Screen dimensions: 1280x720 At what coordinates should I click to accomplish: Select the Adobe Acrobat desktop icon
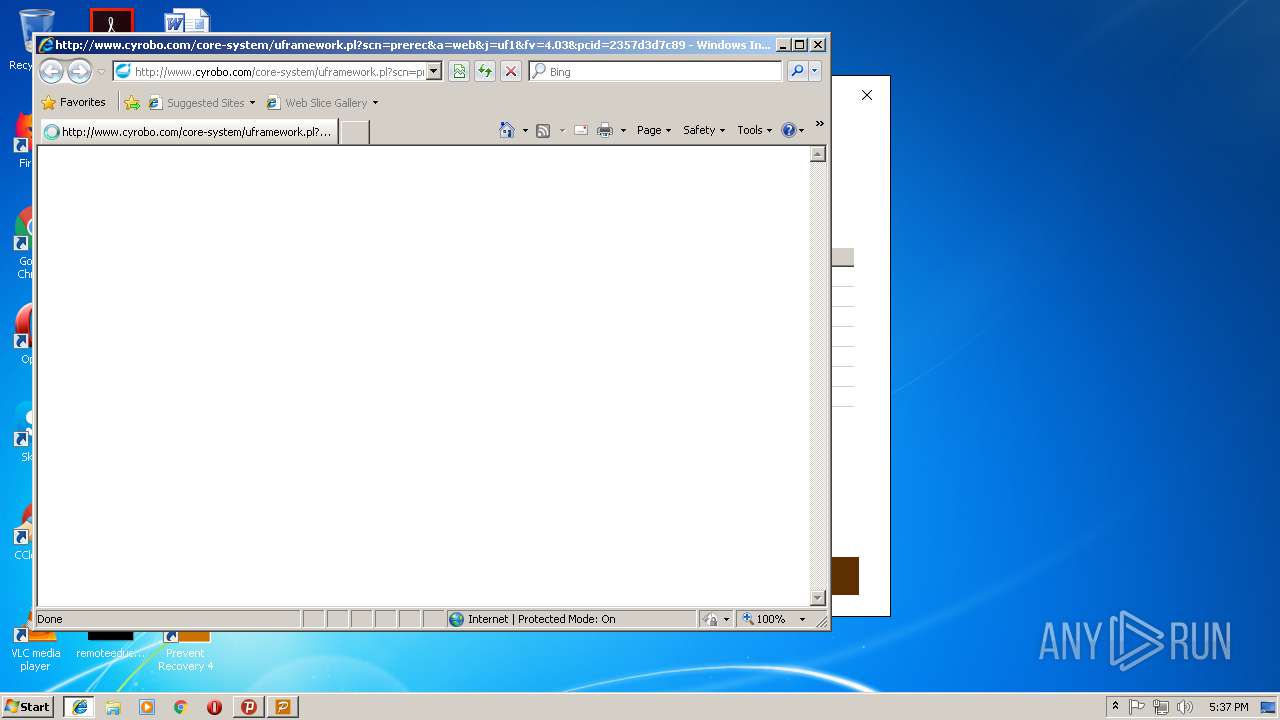(x=111, y=21)
